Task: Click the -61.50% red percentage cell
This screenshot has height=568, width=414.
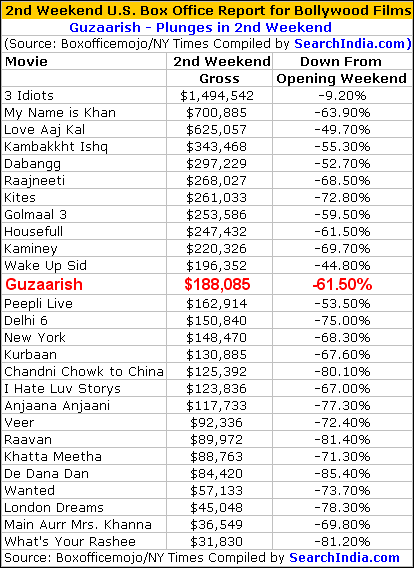Action: [x=342, y=284]
